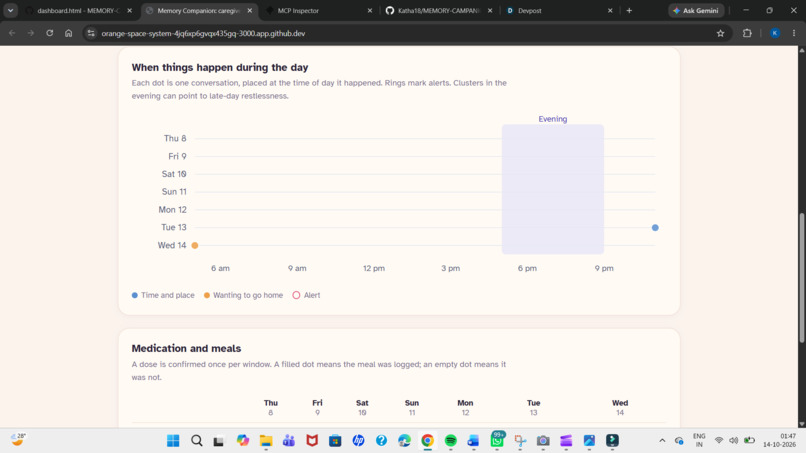Click the Time and place legend item
806x453 pixels.
point(163,295)
